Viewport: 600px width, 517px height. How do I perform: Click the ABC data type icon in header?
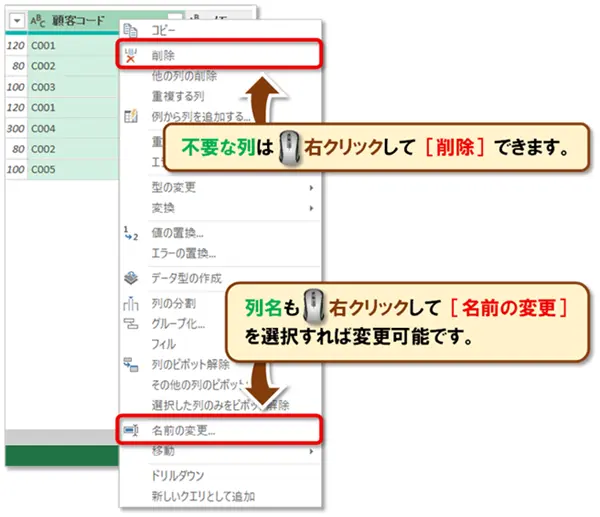pyautogui.click(x=38, y=20)
